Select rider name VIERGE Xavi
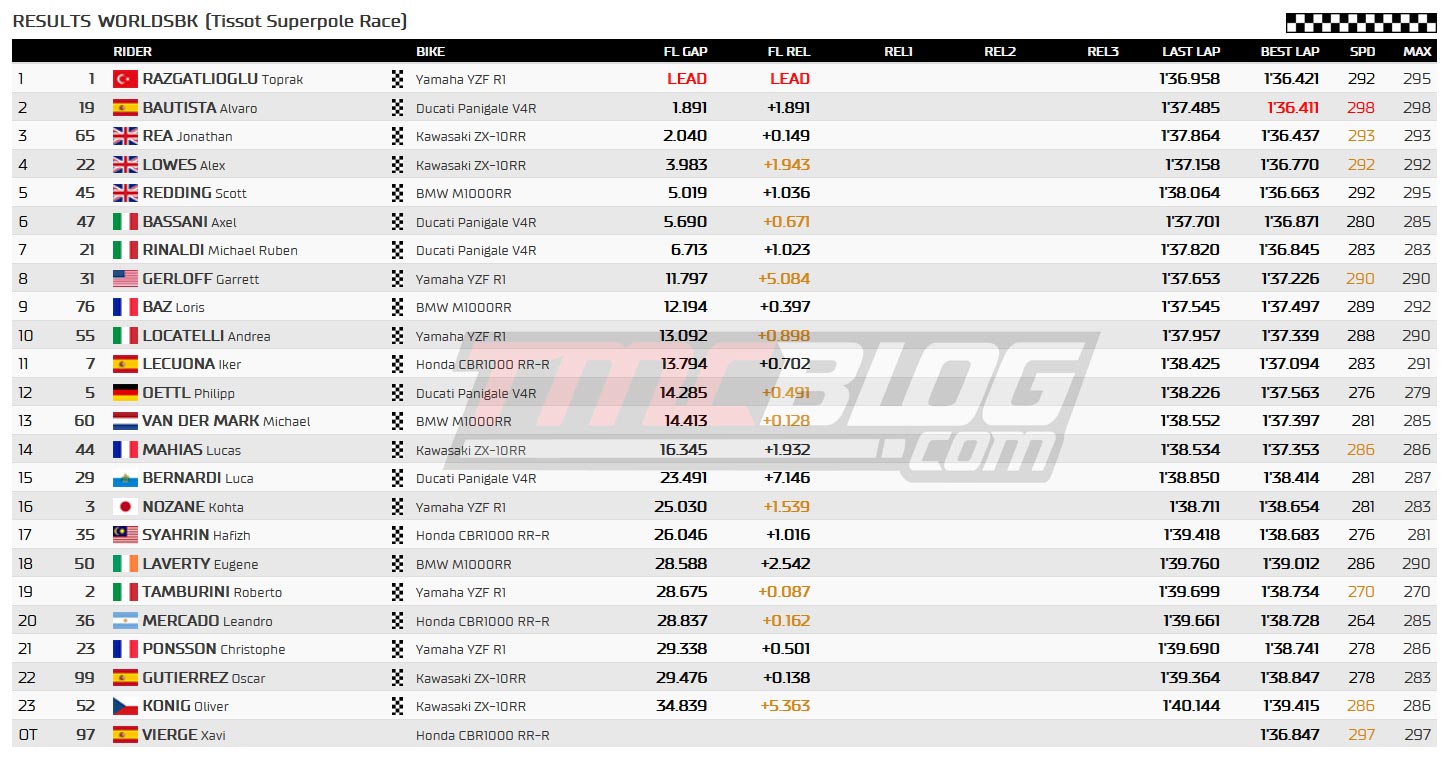The height and width of the screenshot is (760, 1452). [x=184, y=735]
